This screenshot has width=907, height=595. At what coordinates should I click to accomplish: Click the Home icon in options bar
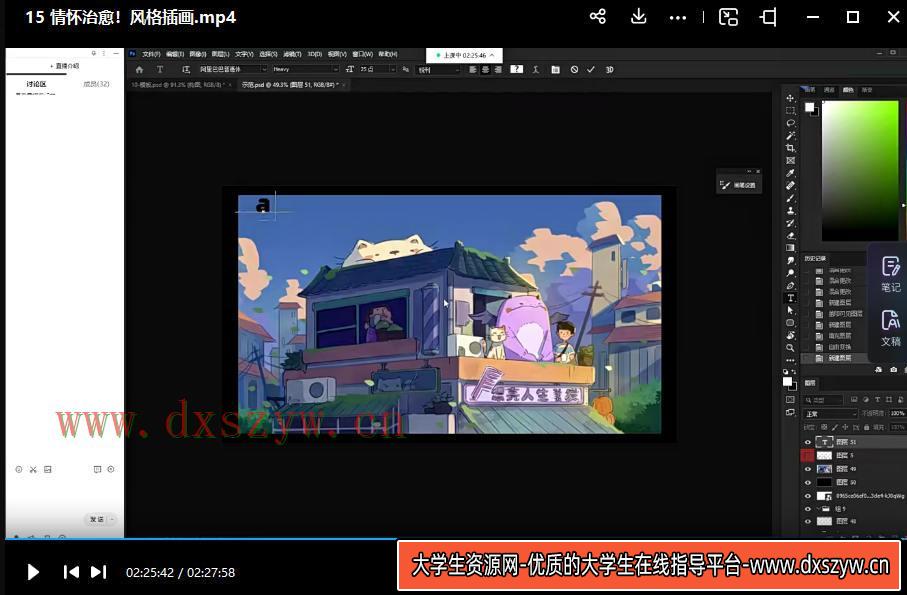[139, 69]
